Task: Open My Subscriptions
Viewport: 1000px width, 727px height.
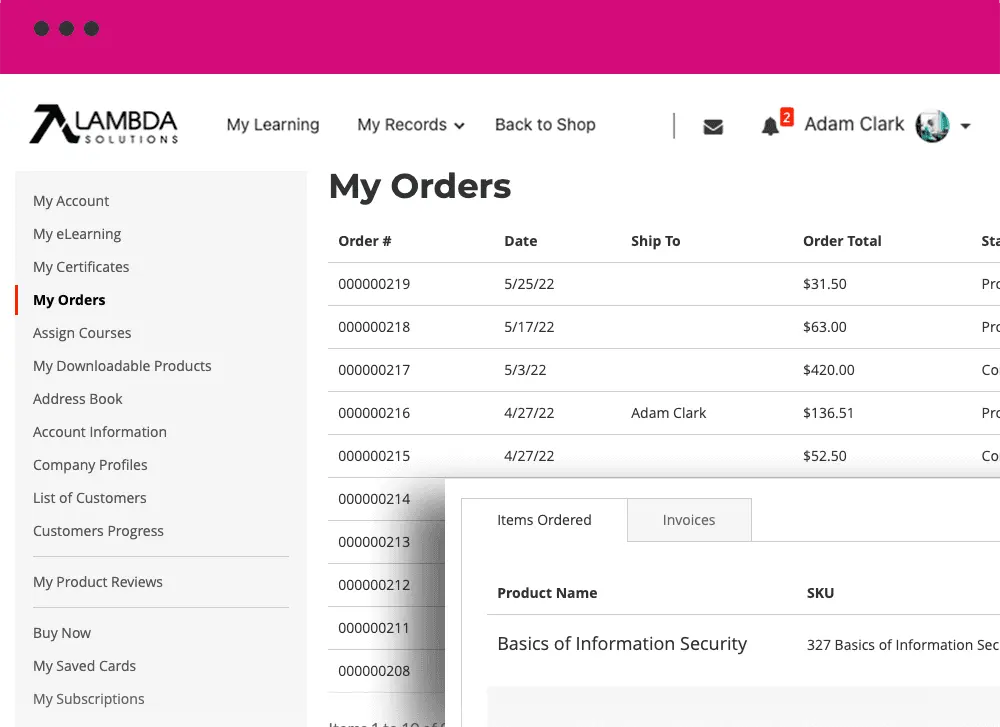Action: (x=89, y=699)
